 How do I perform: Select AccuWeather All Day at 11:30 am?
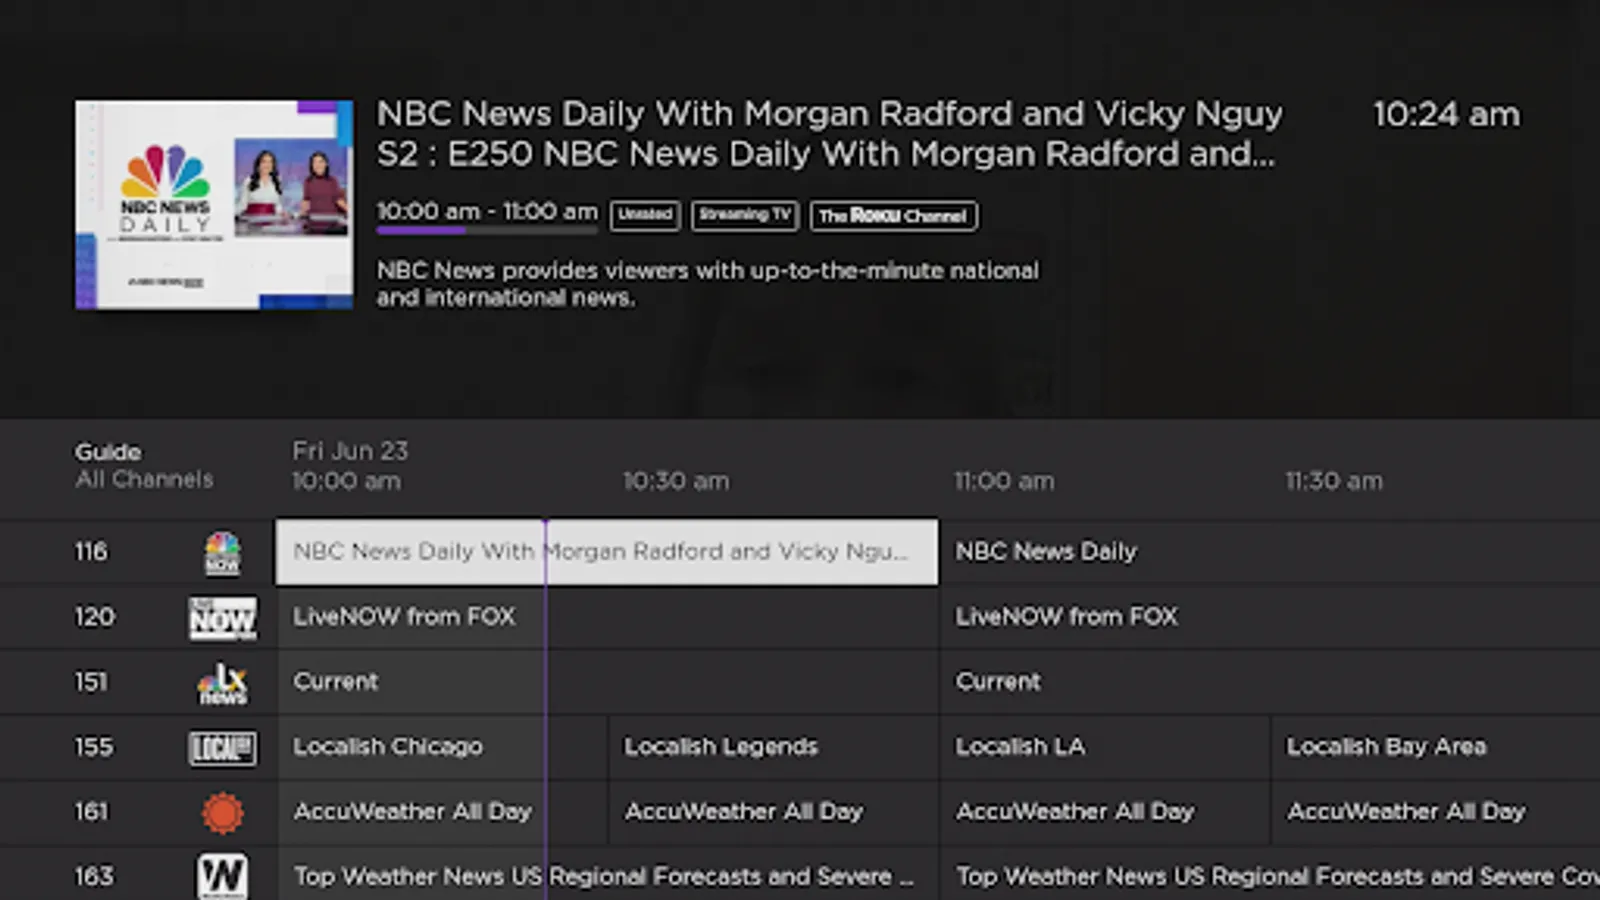(x=1436, y=812)
